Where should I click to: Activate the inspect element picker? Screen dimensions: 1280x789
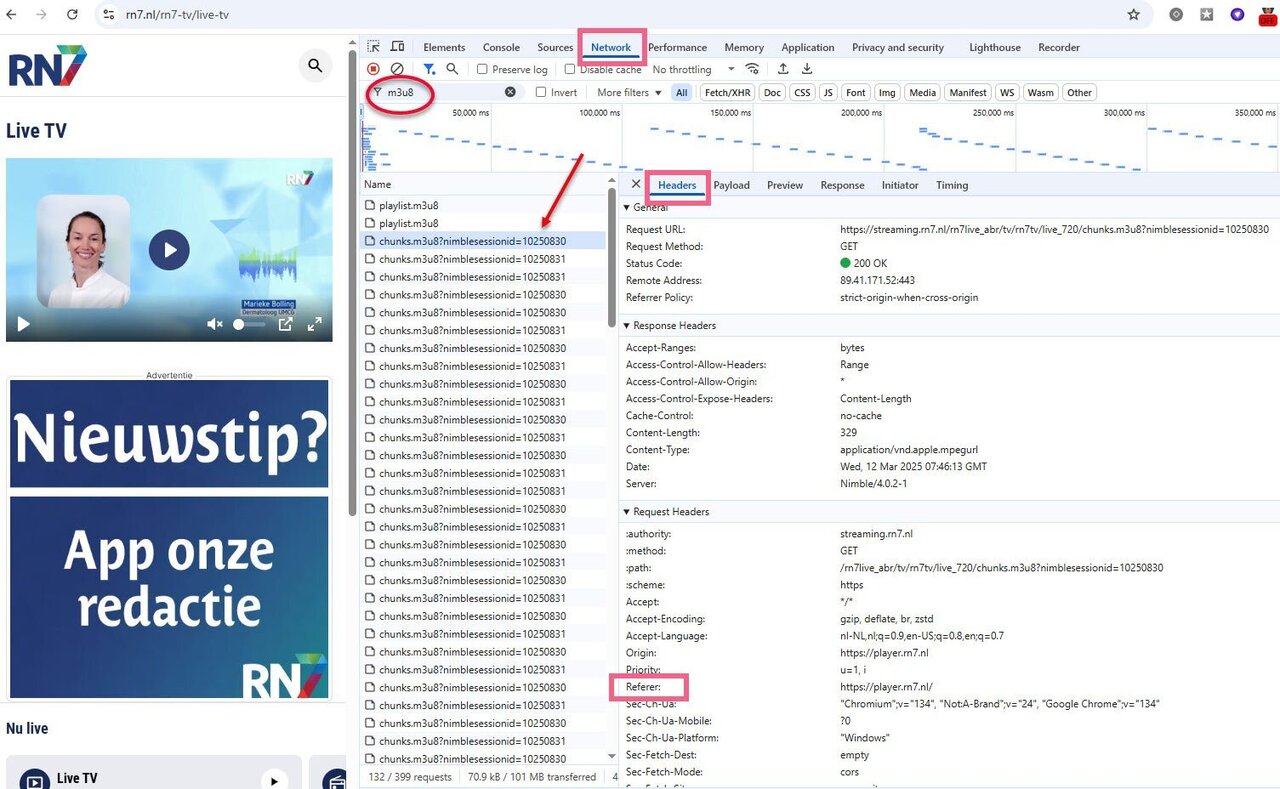pos(373,47)
